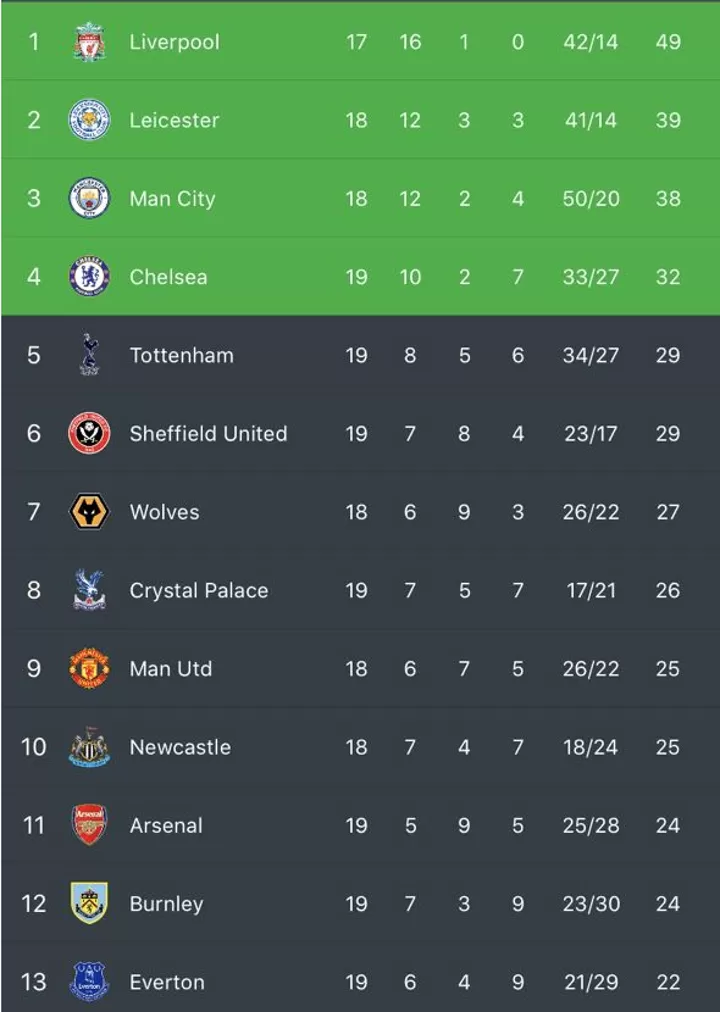Click the Tottenham cockerel crest
Viewport: 720px width, 1012px height.
tap(89, 355)
